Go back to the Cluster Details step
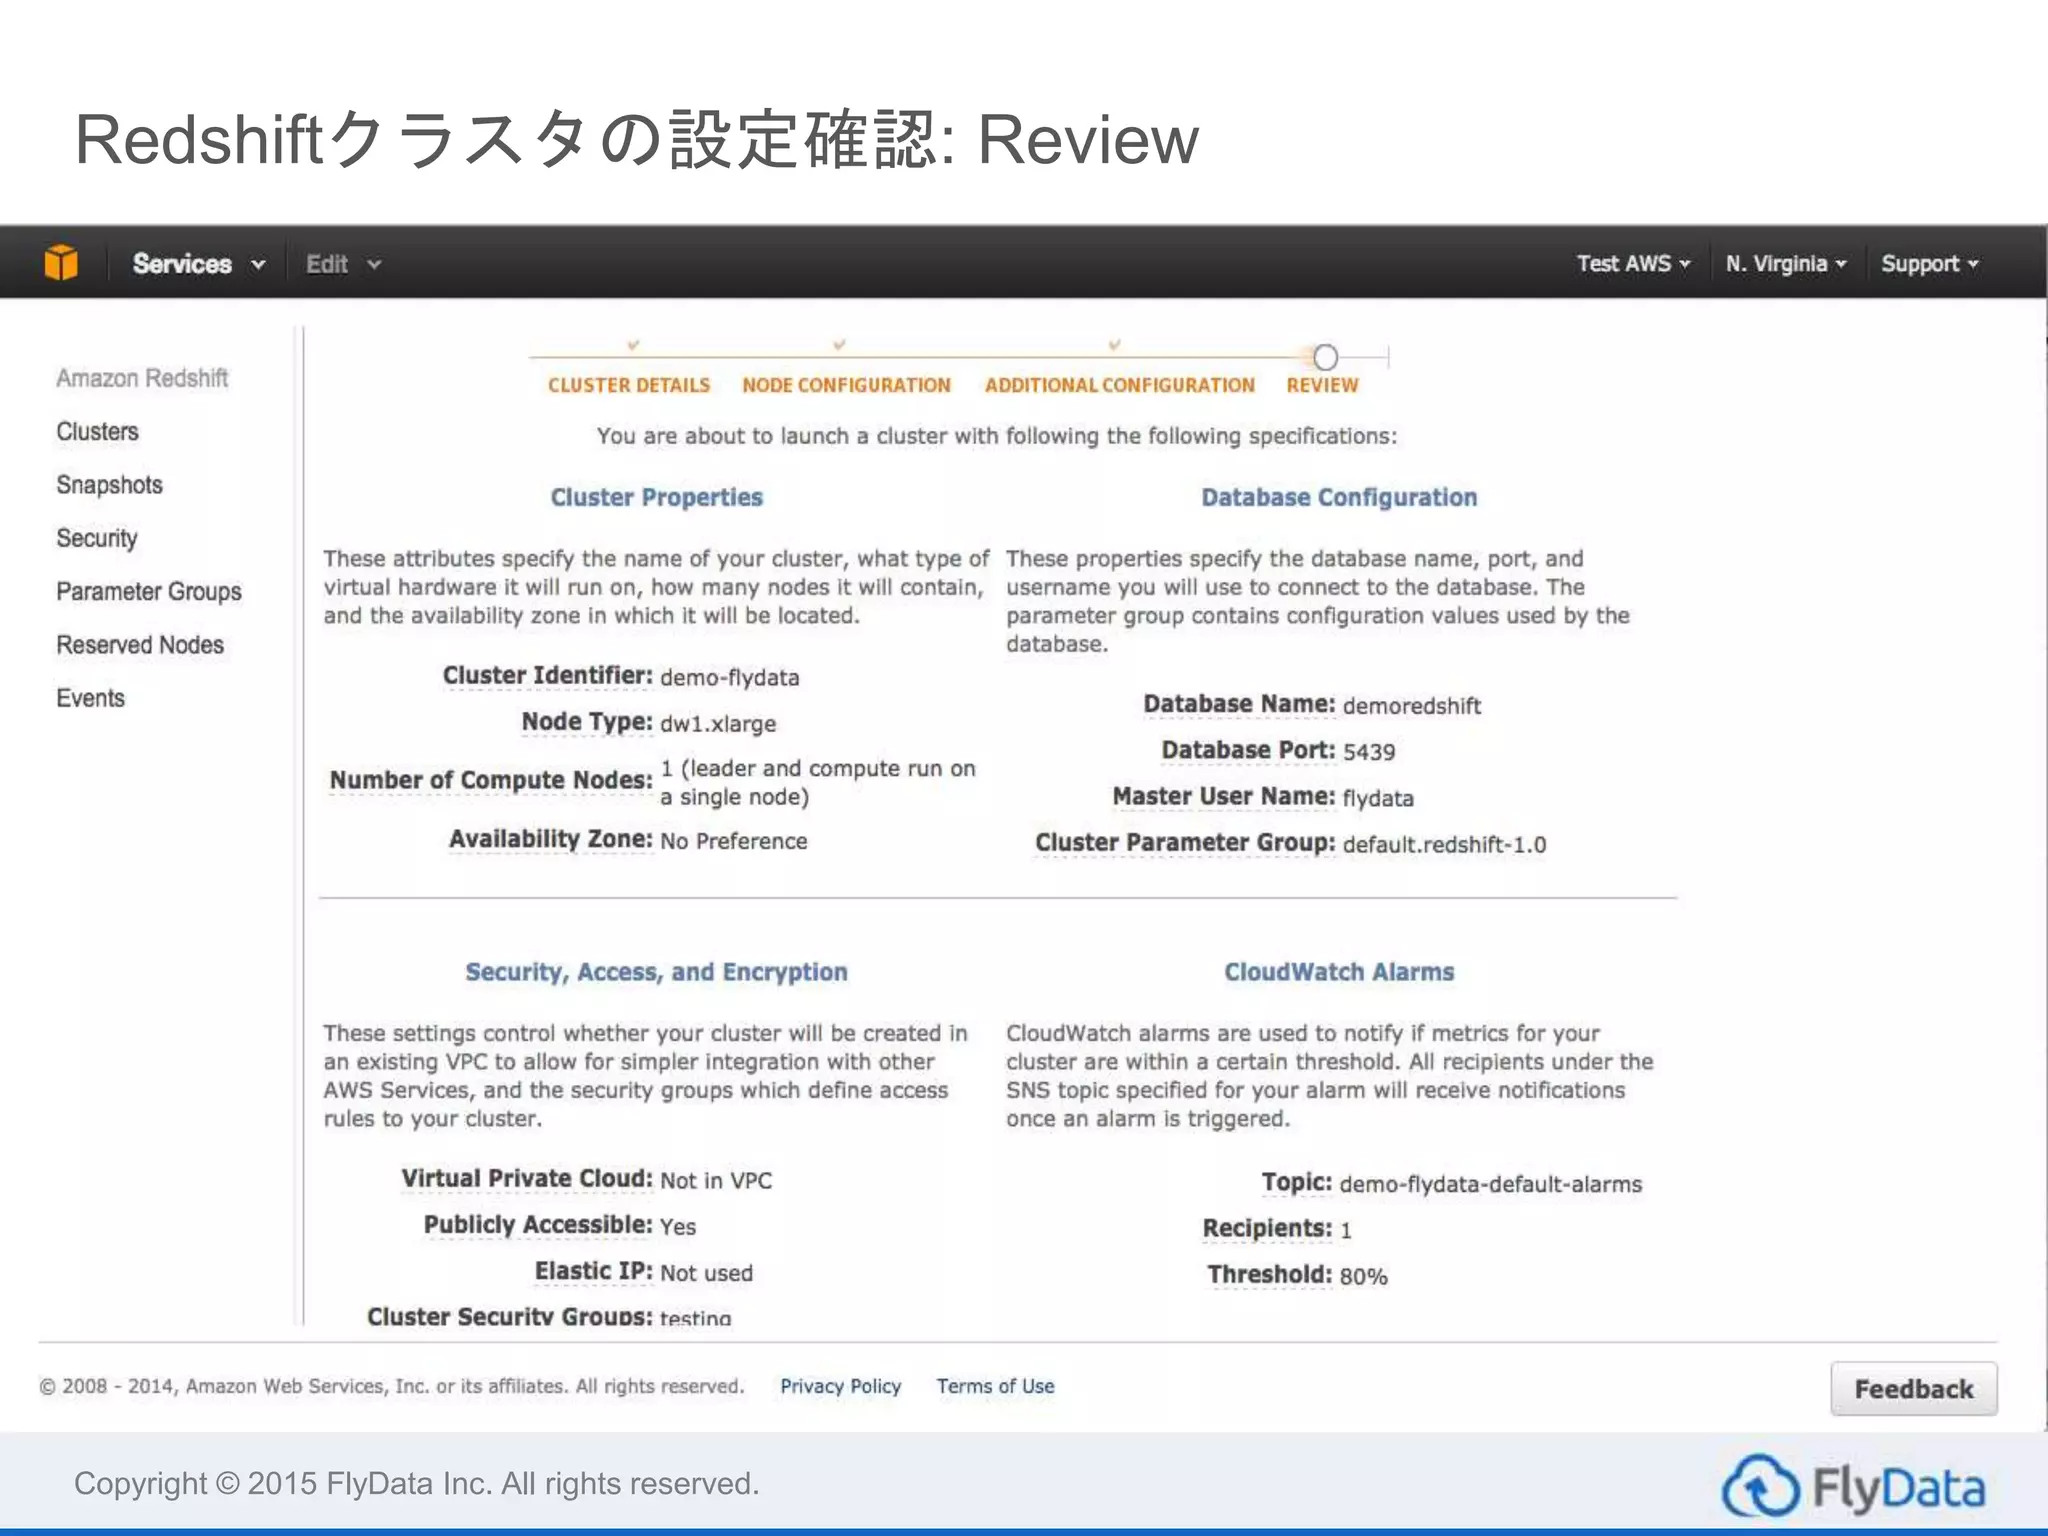Image resolution: width=2048 pixels, height=1536 pixels. (x=629, y=385)
